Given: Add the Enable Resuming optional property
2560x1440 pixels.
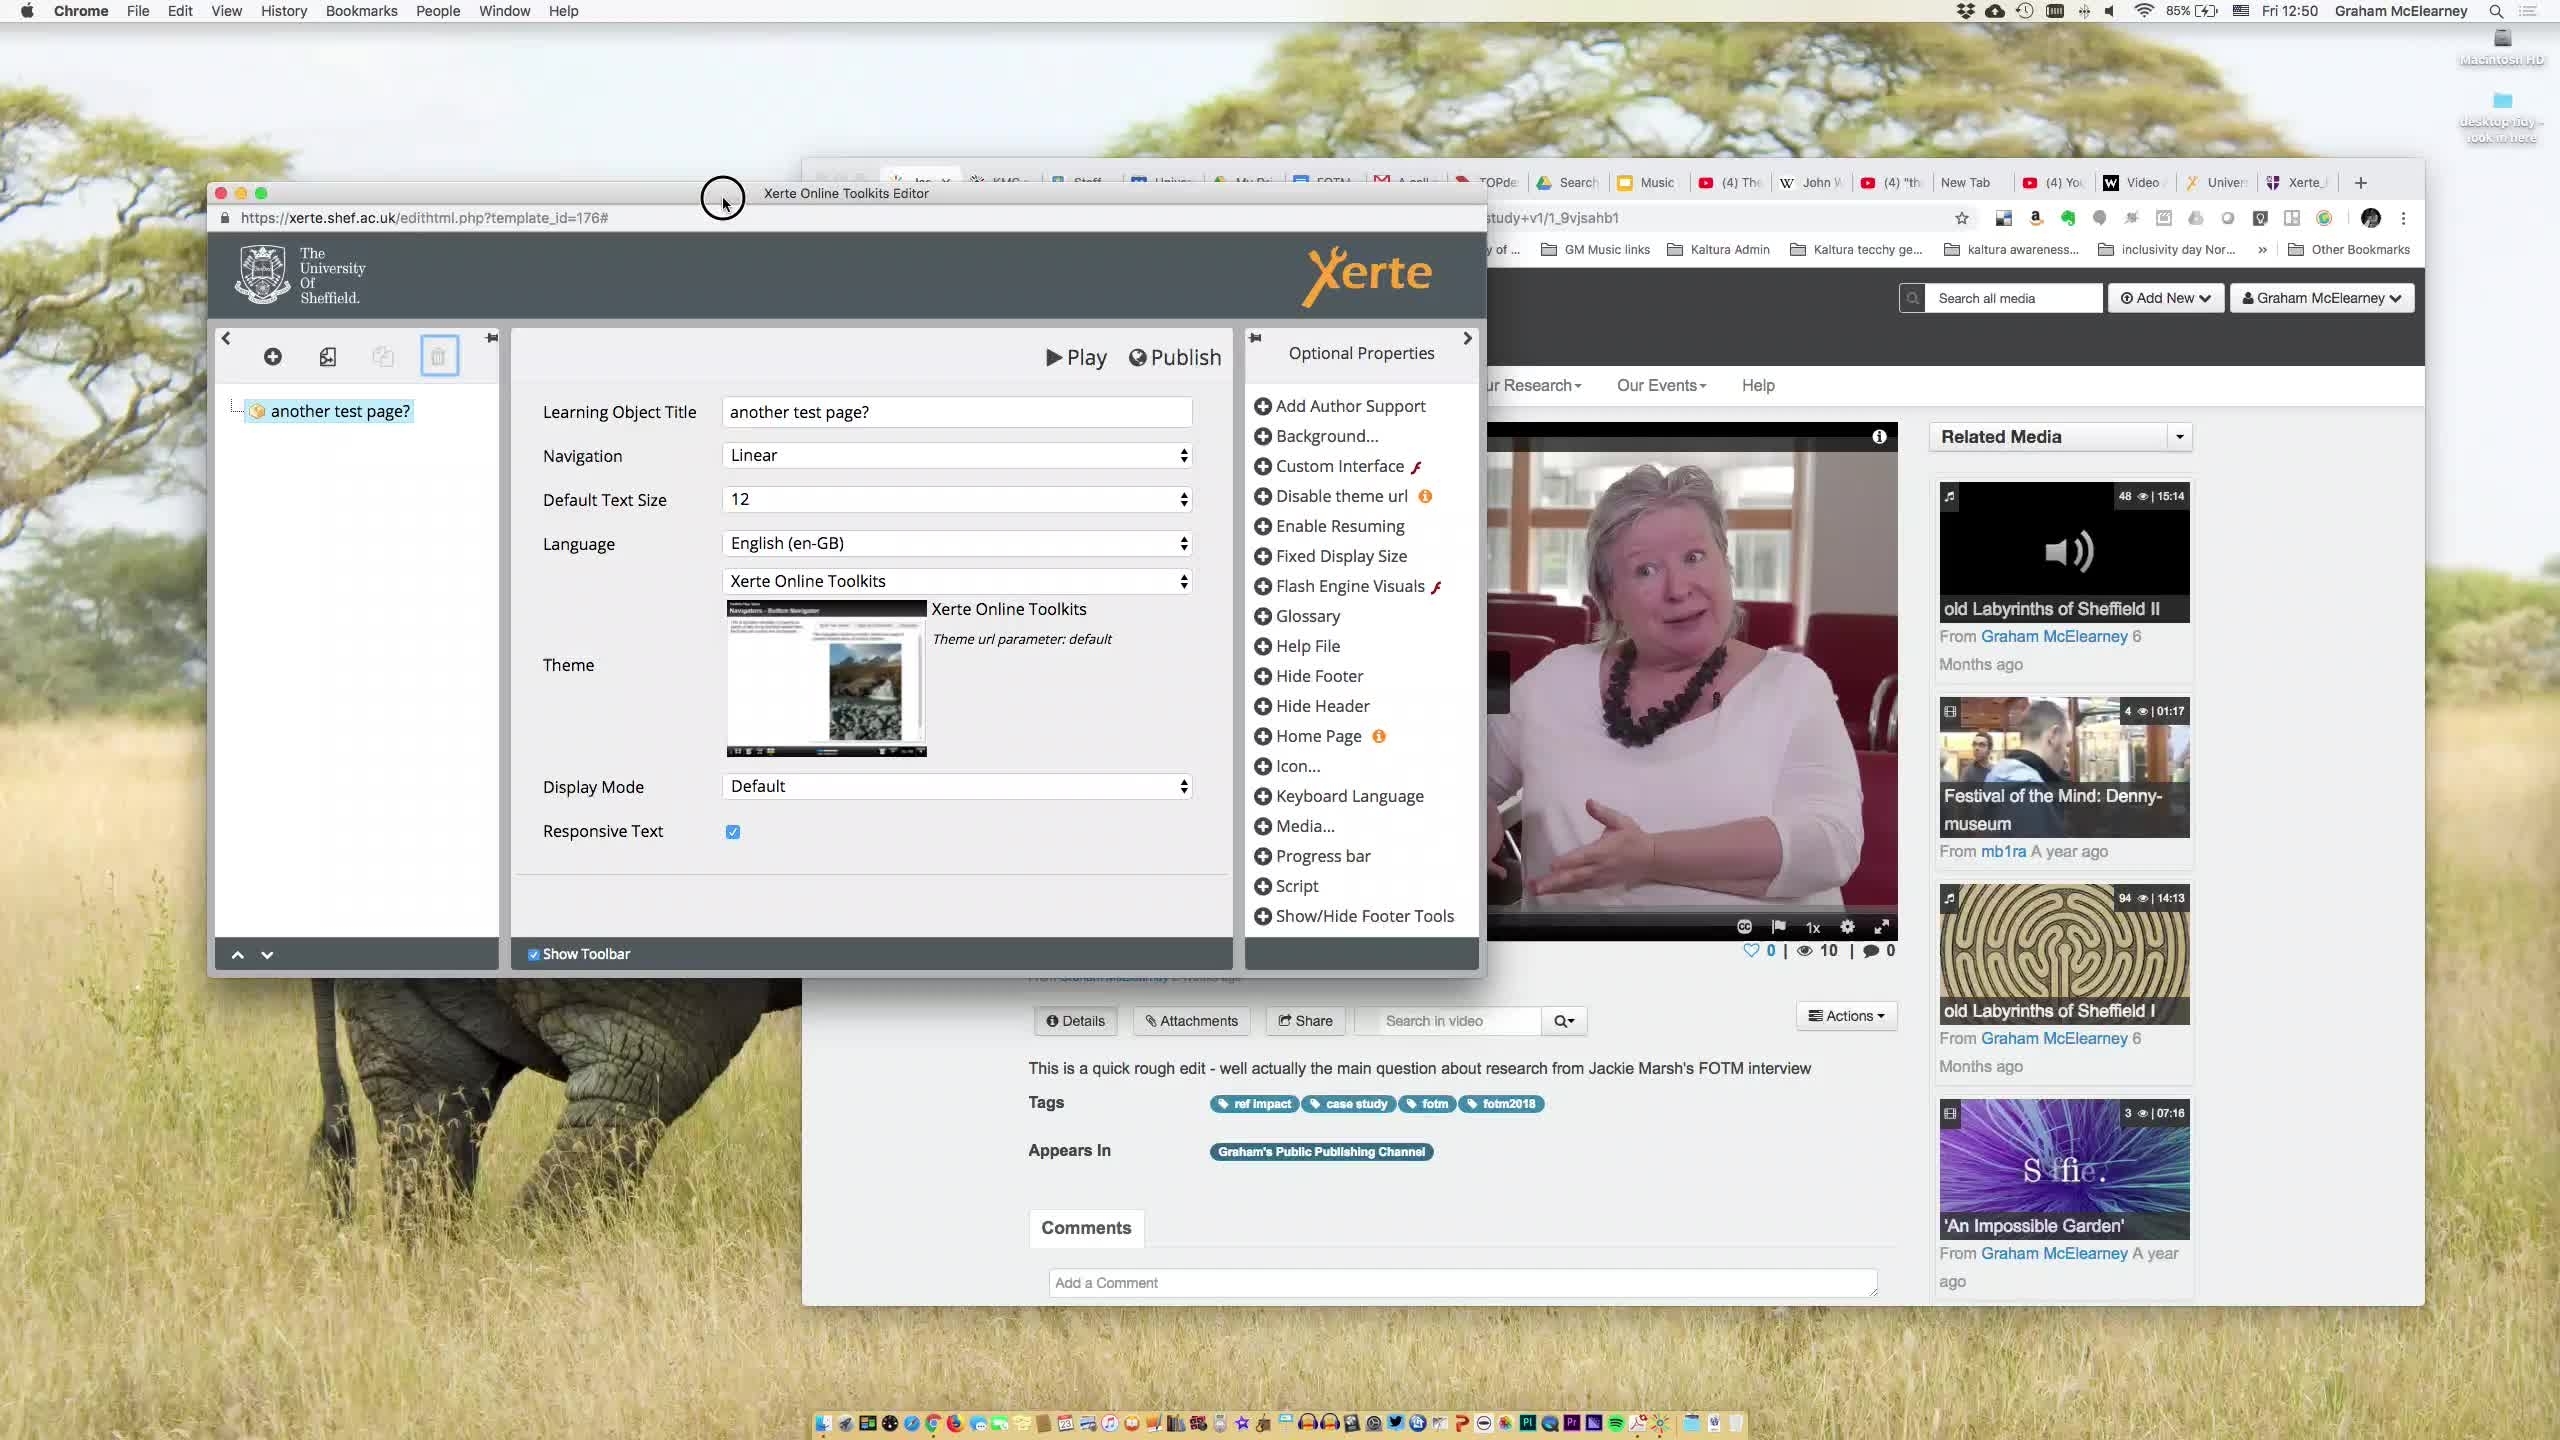Looking at the screenshot, I should click(x=1329, y=526).
